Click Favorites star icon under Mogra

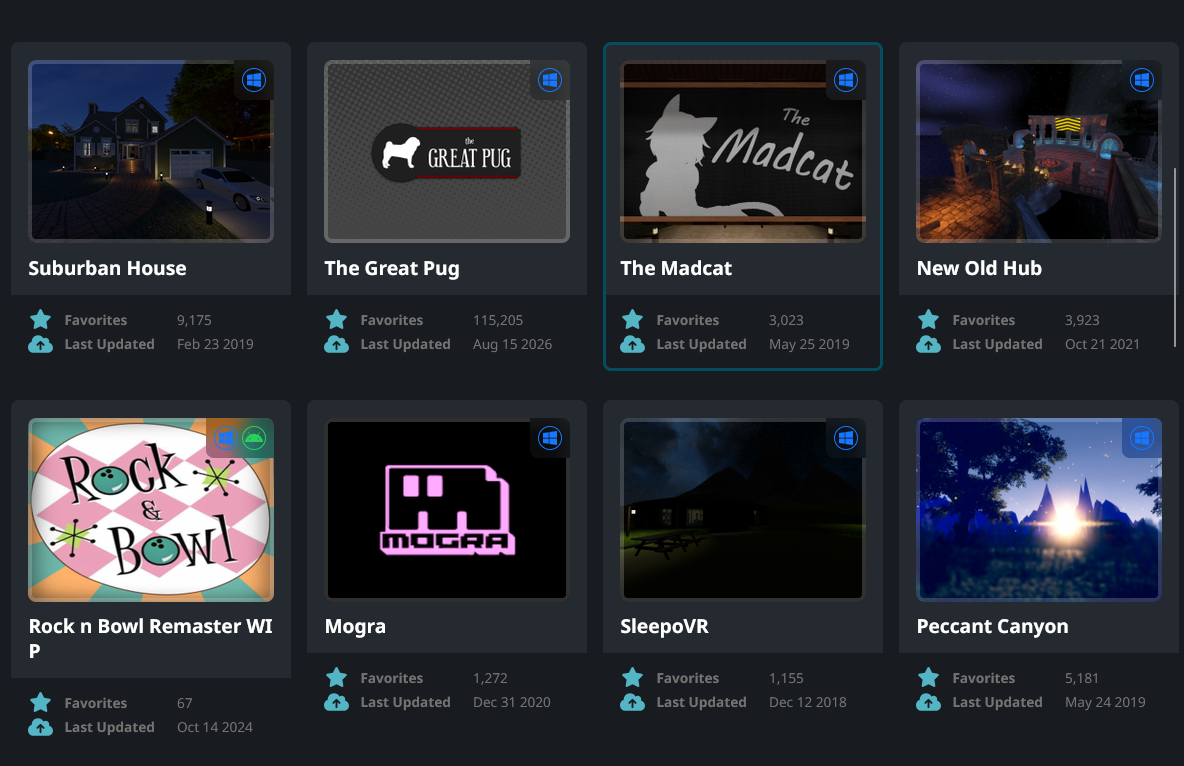tap(337, 678)
